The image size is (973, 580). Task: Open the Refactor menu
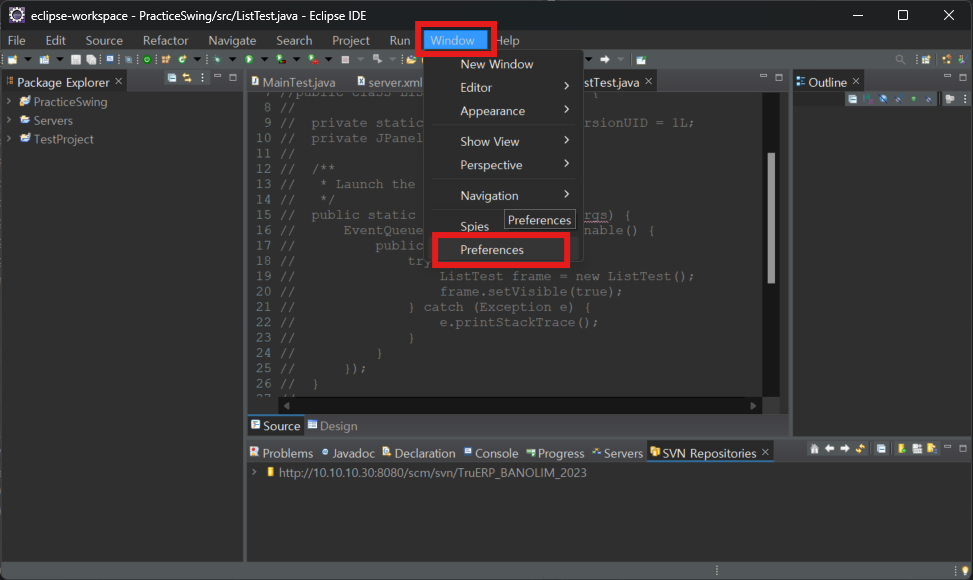(165, 40)
